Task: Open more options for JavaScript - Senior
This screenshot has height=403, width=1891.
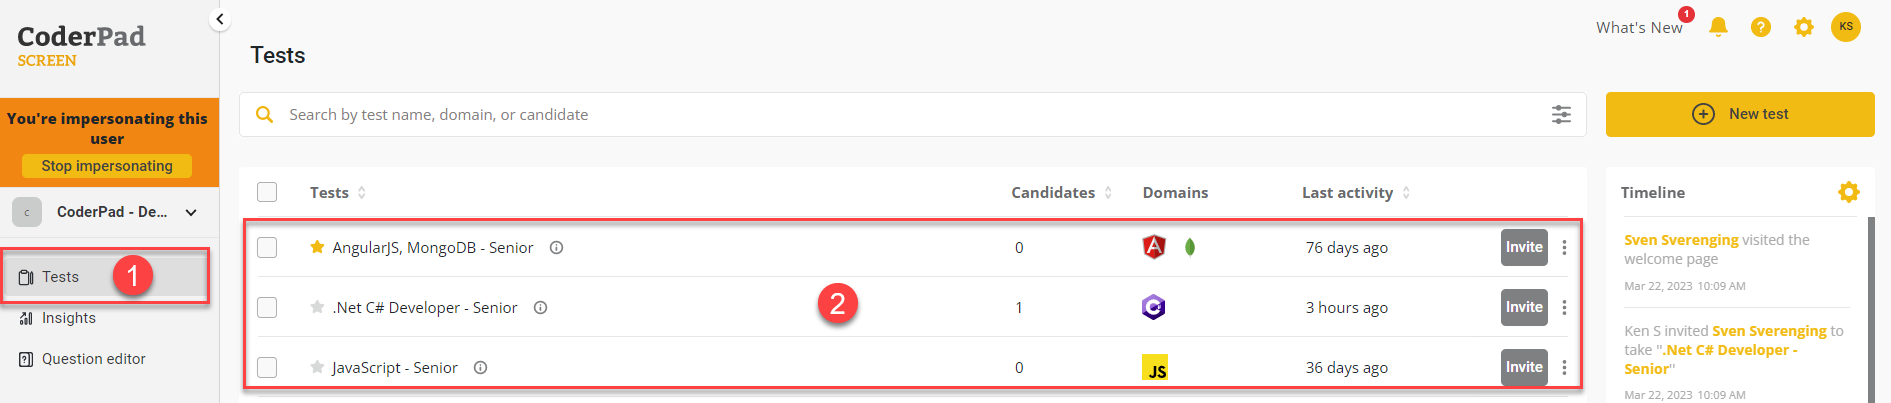Action: 1564,367
